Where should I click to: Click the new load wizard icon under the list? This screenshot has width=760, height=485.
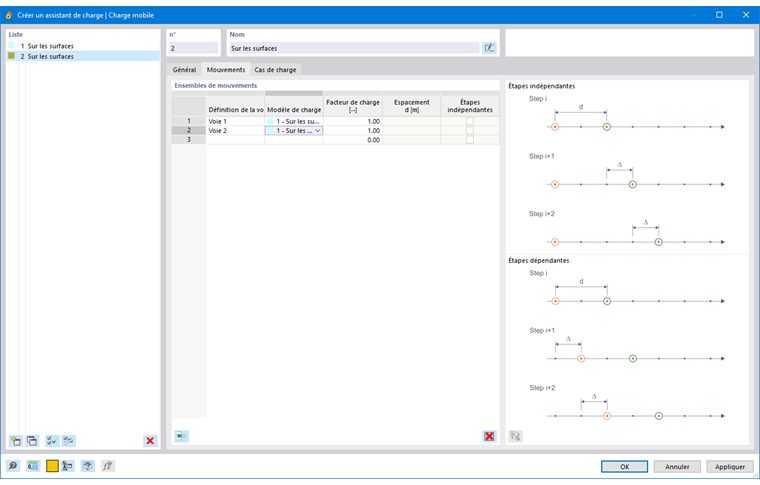[x=16, y=440]
